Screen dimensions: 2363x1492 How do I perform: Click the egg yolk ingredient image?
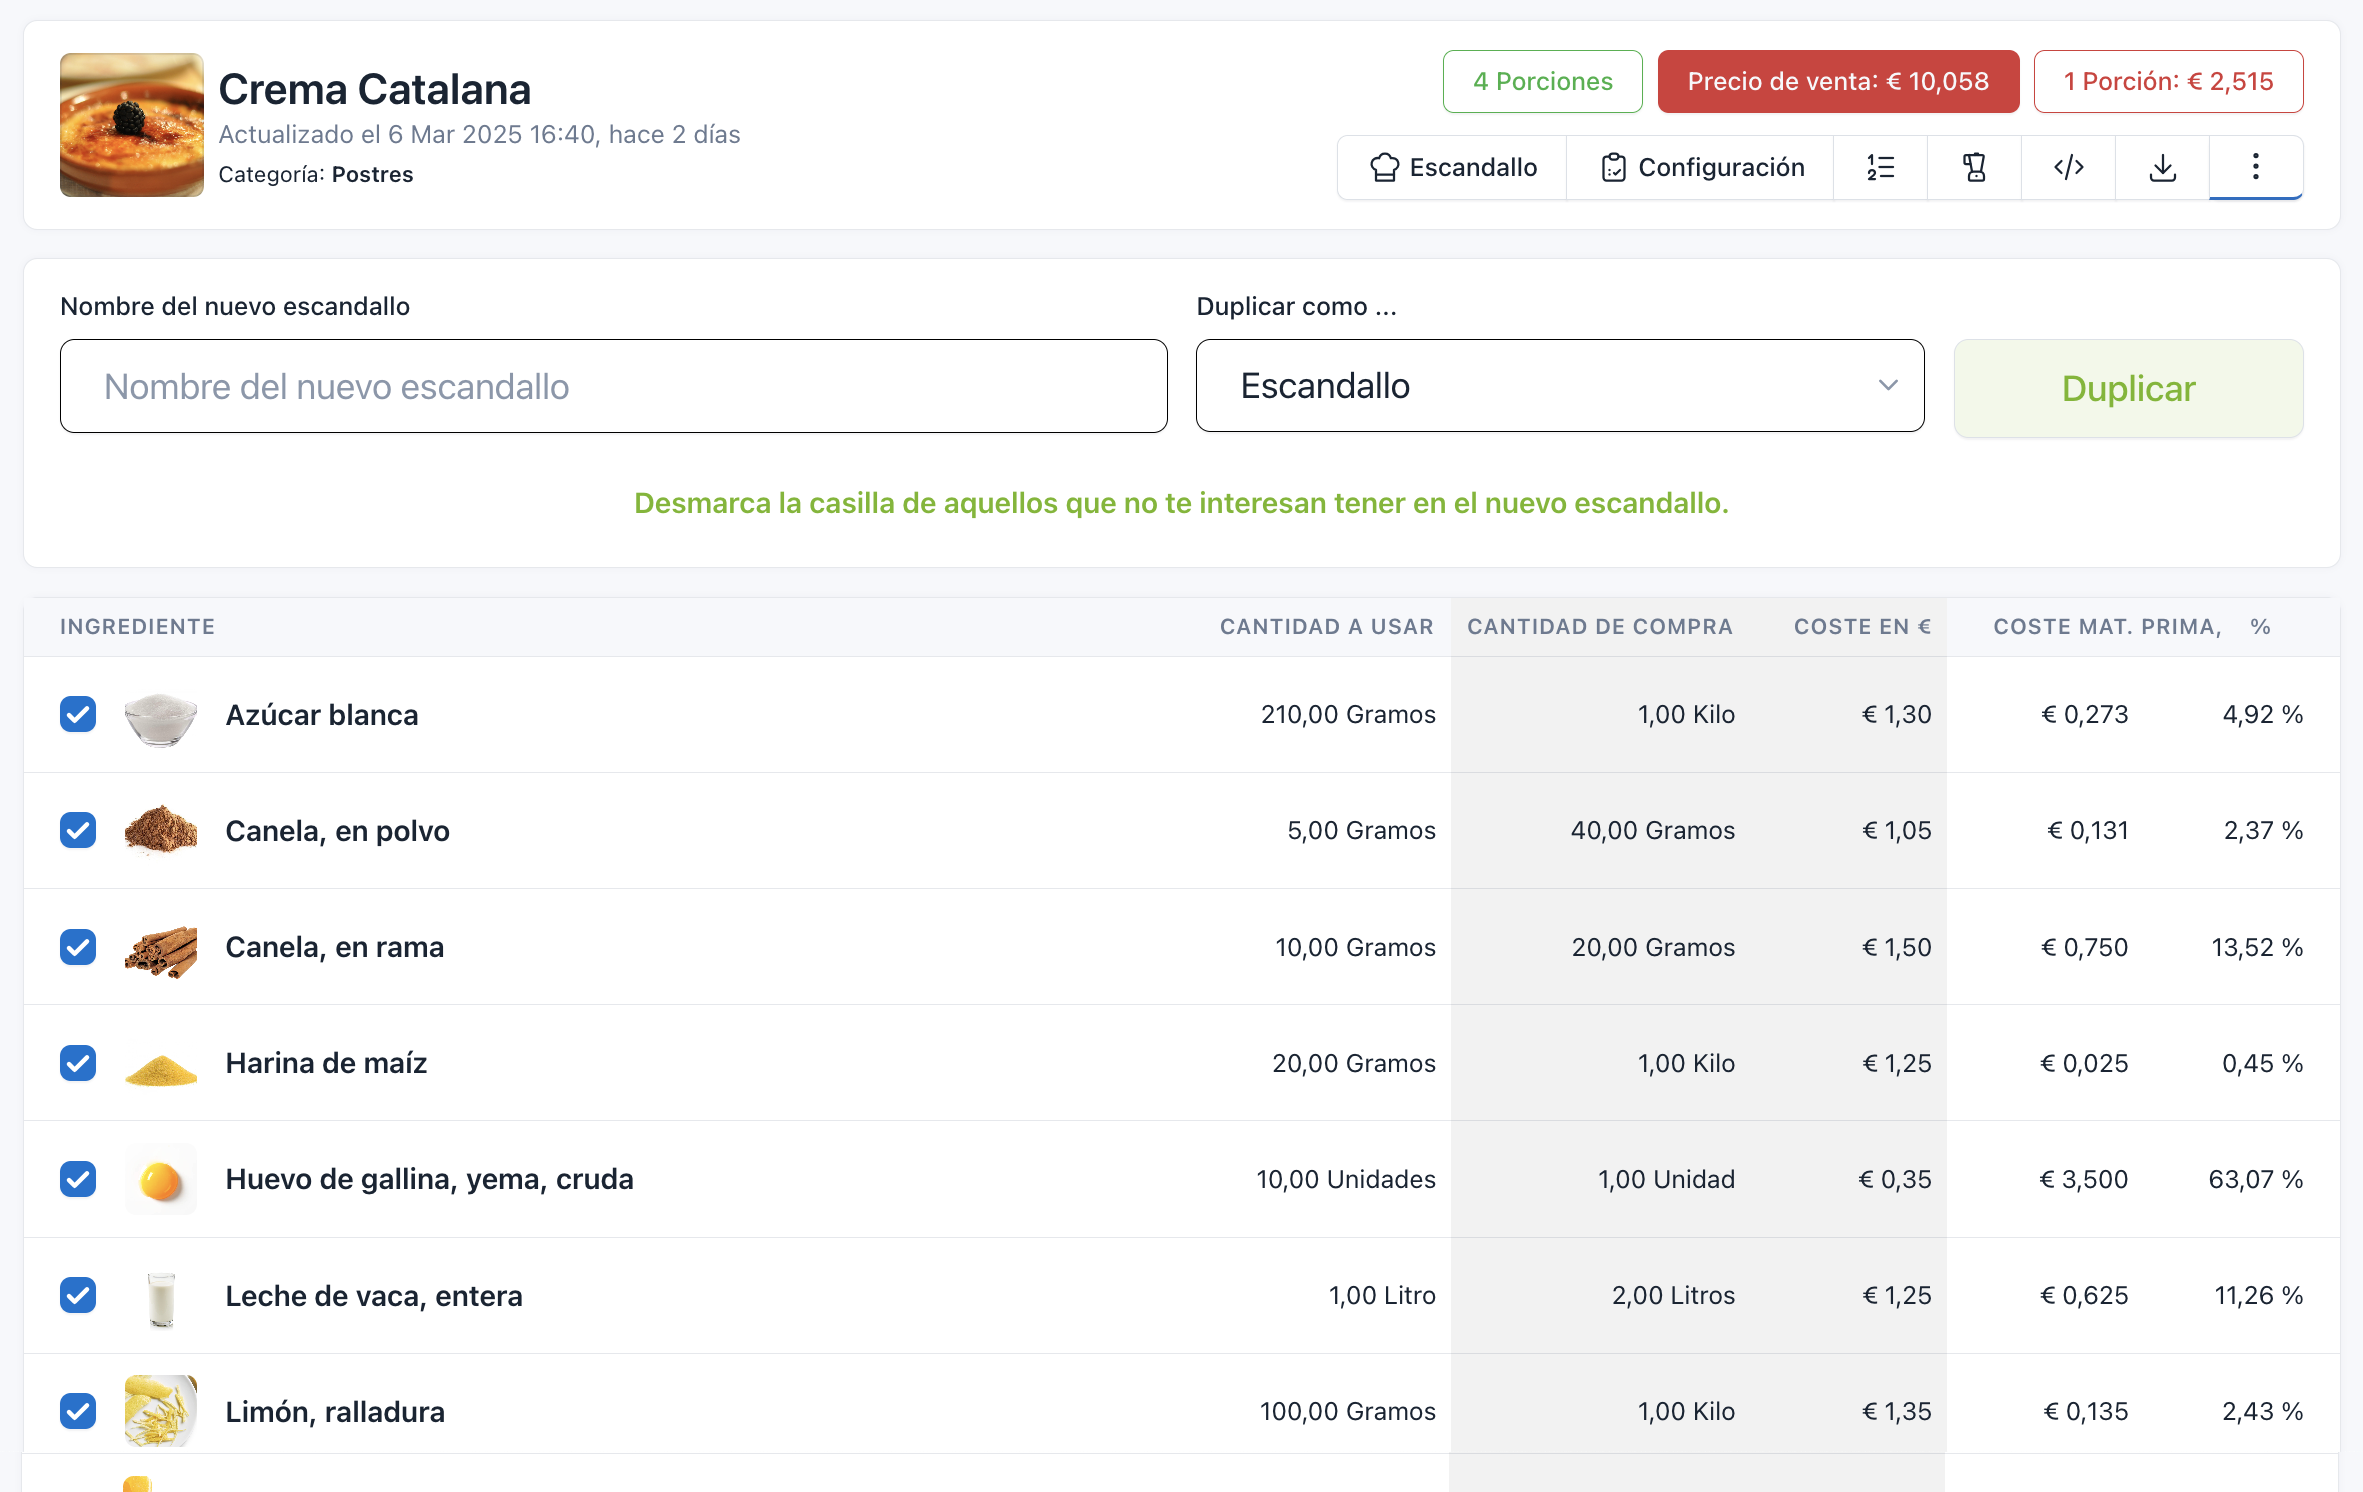[x=161, y=1180]
